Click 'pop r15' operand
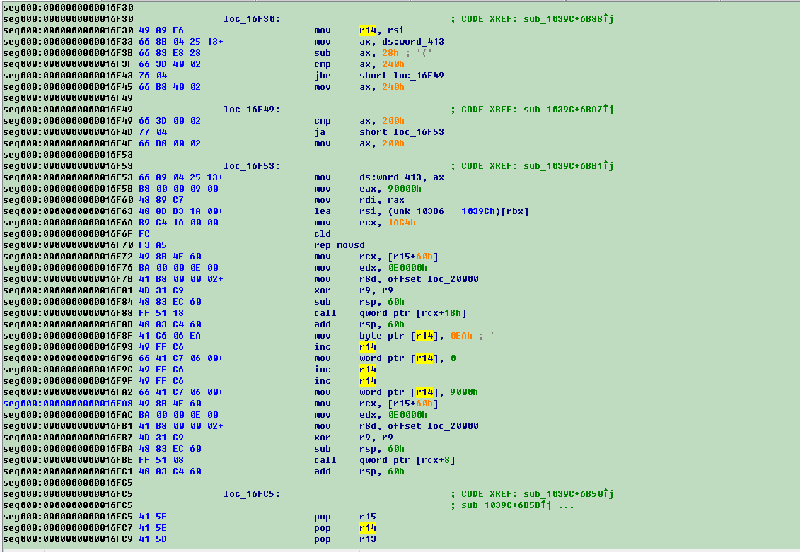 (x=367, y=517)
